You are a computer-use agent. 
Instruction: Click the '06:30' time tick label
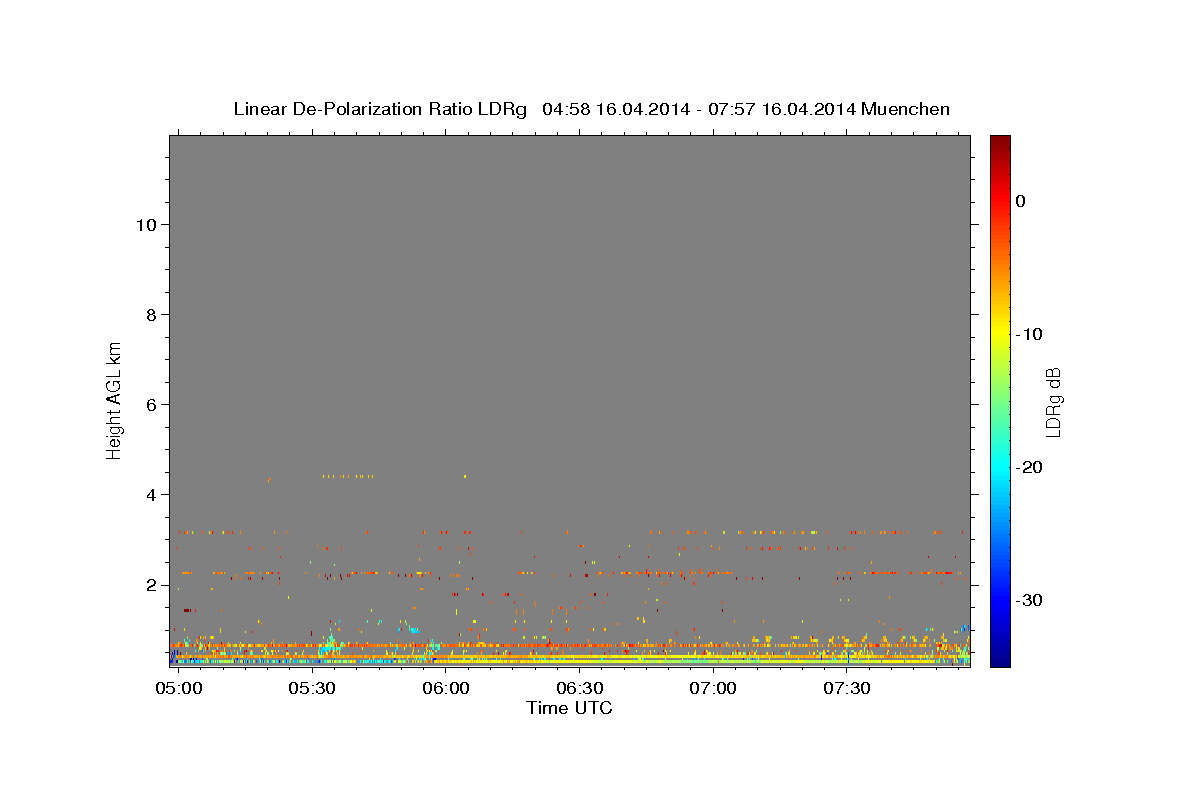tap(580, 688)
